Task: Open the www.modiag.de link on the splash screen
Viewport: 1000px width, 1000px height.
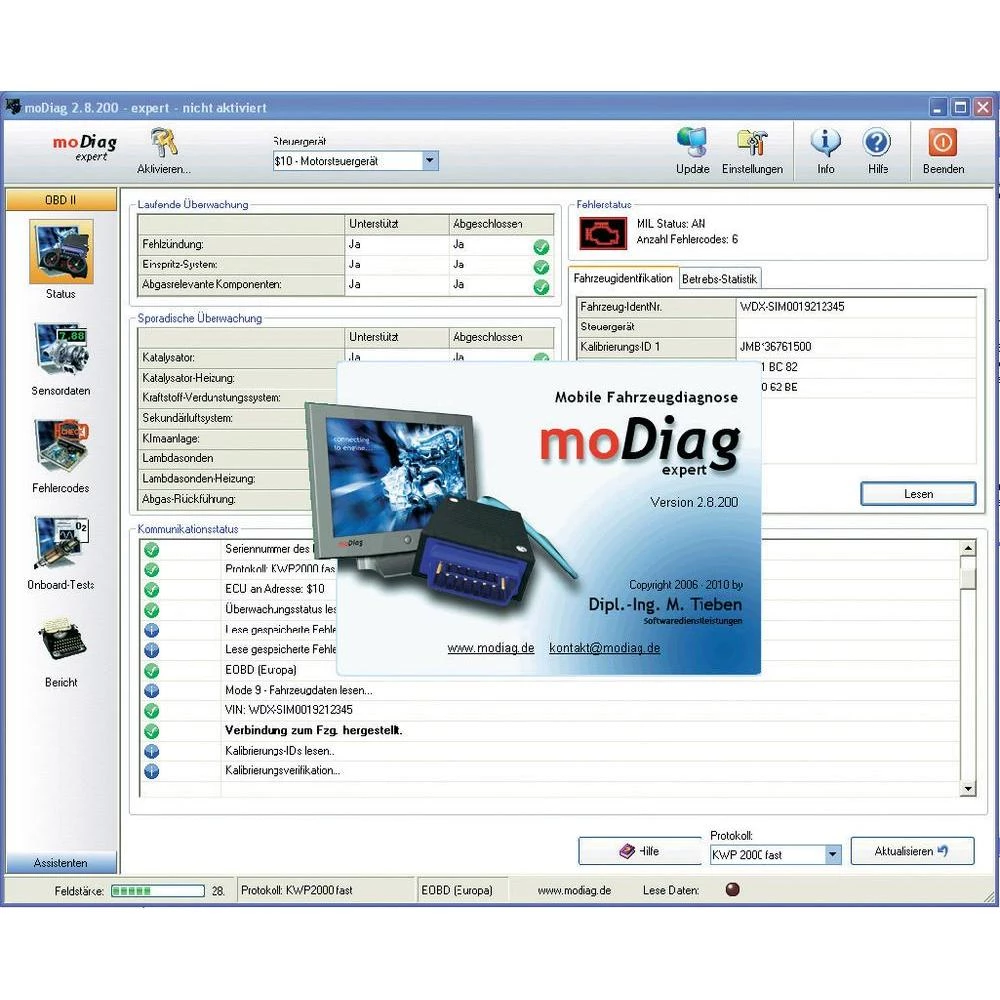Action: pyautogui.click(x=490, y=648)
